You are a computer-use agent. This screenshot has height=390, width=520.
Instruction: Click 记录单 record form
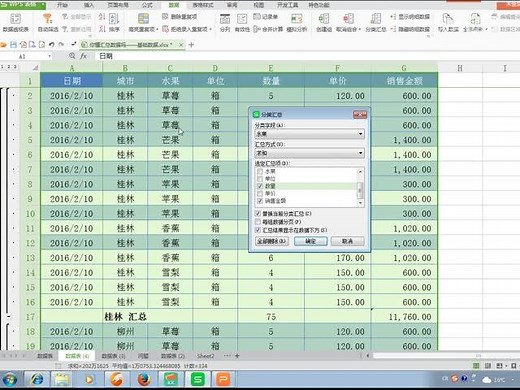266,17
